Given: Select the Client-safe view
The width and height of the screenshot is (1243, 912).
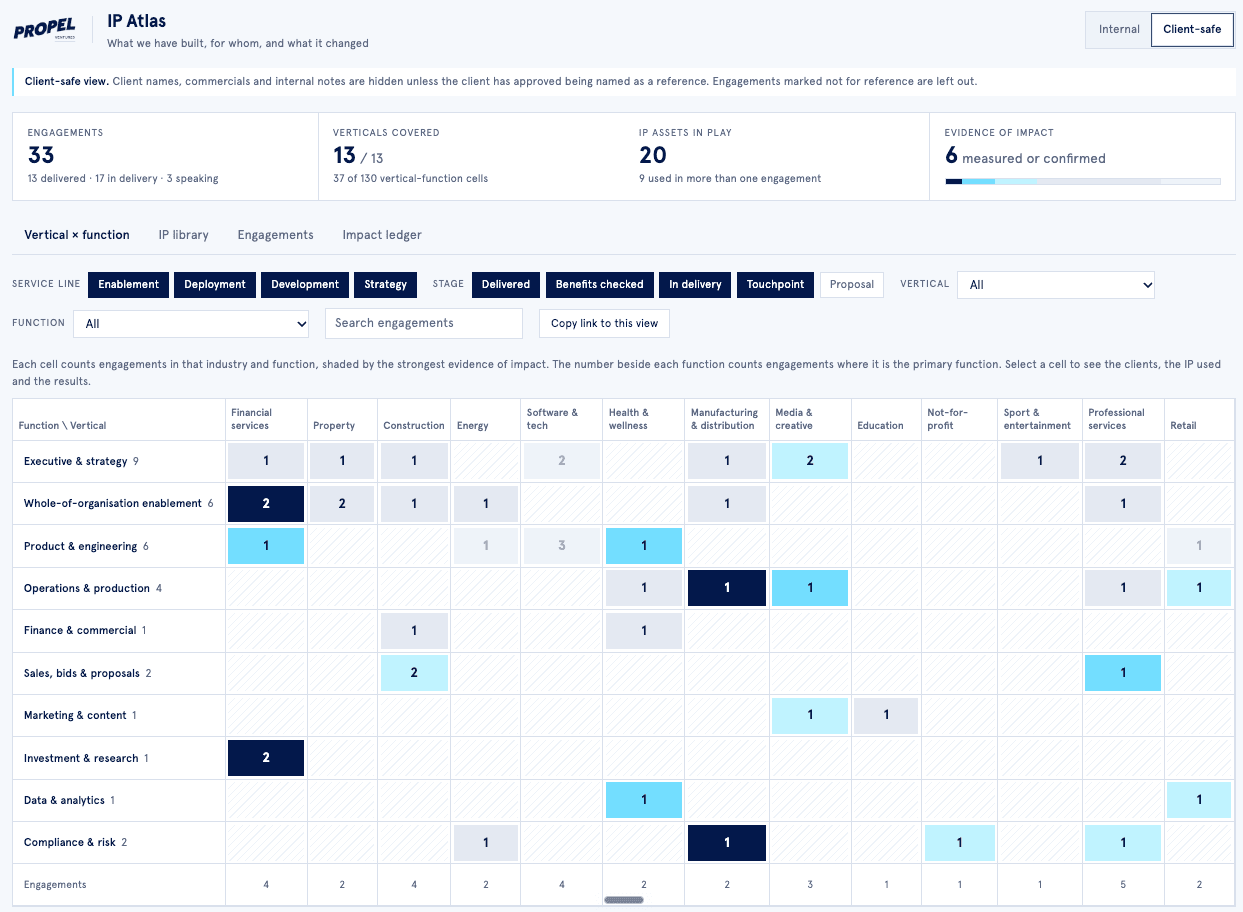Looking at the screenshot, I should pyautogui.click(x=1192, y=29).
